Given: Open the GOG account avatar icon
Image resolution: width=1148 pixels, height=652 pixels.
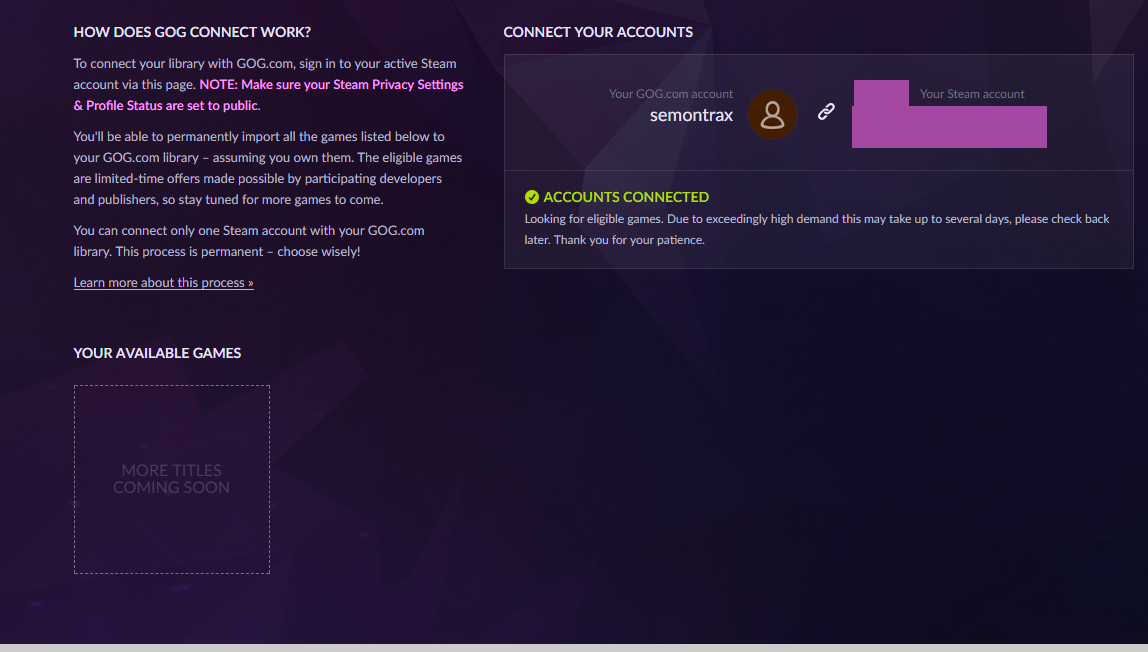Looking at the screenshot, I should 772,115.
